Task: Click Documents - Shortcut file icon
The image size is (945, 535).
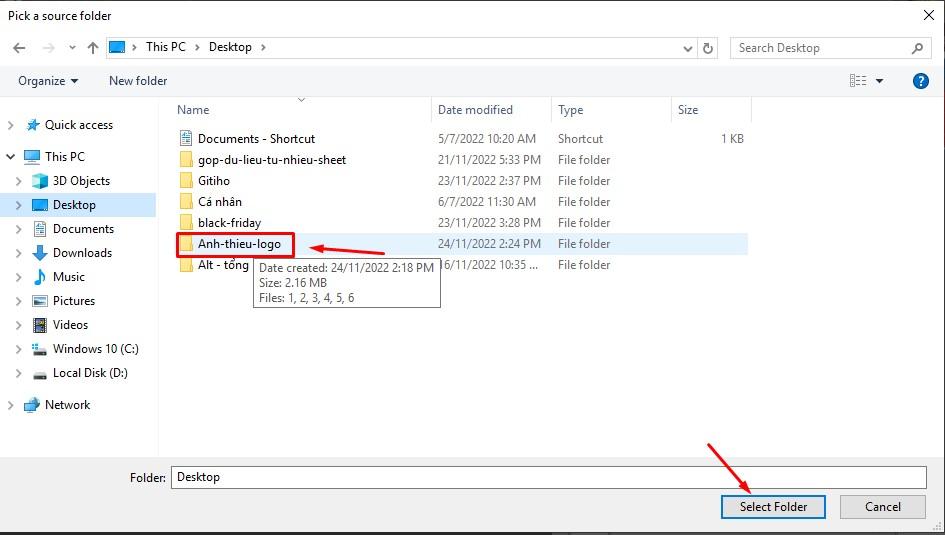Action: [186, 138]
